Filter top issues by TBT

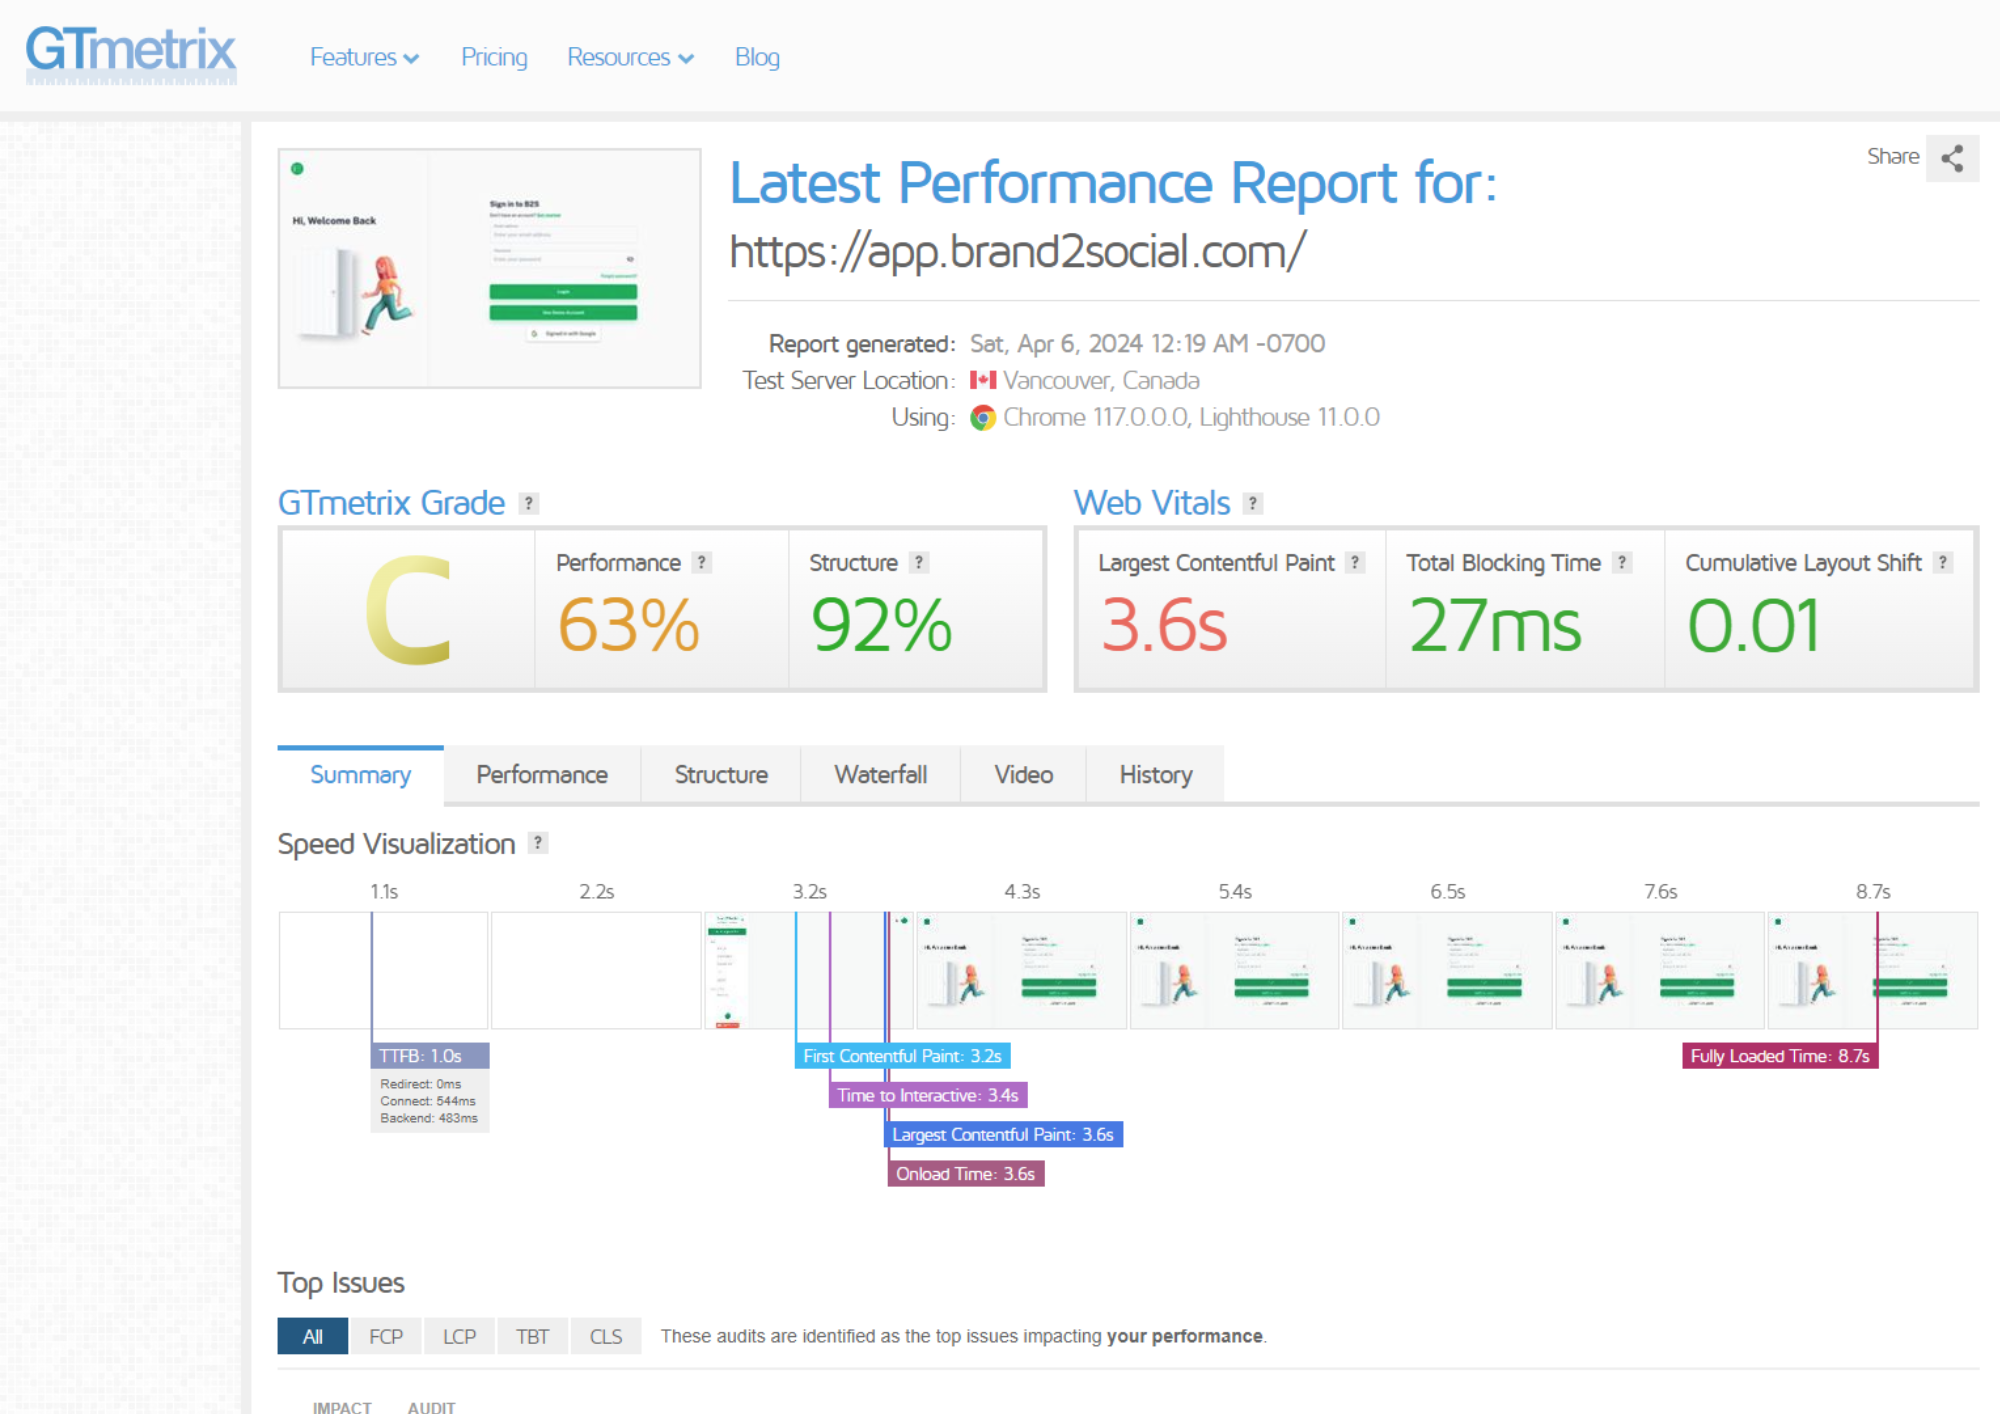[x=532, y=1337]
